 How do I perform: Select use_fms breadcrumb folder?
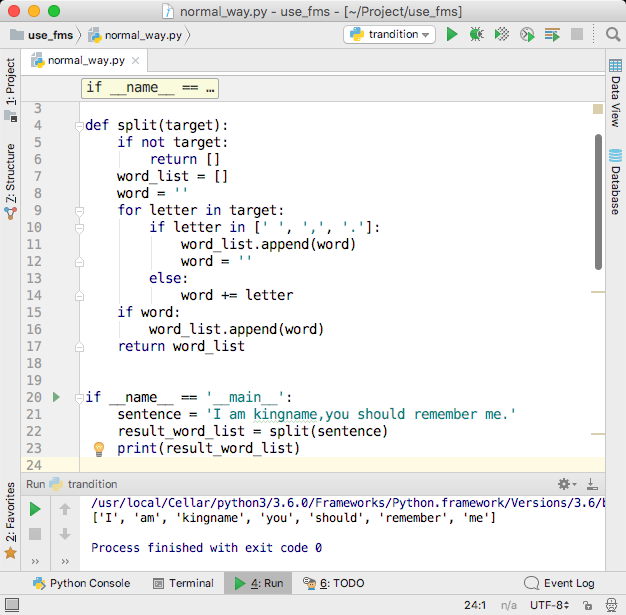point(42,35)
